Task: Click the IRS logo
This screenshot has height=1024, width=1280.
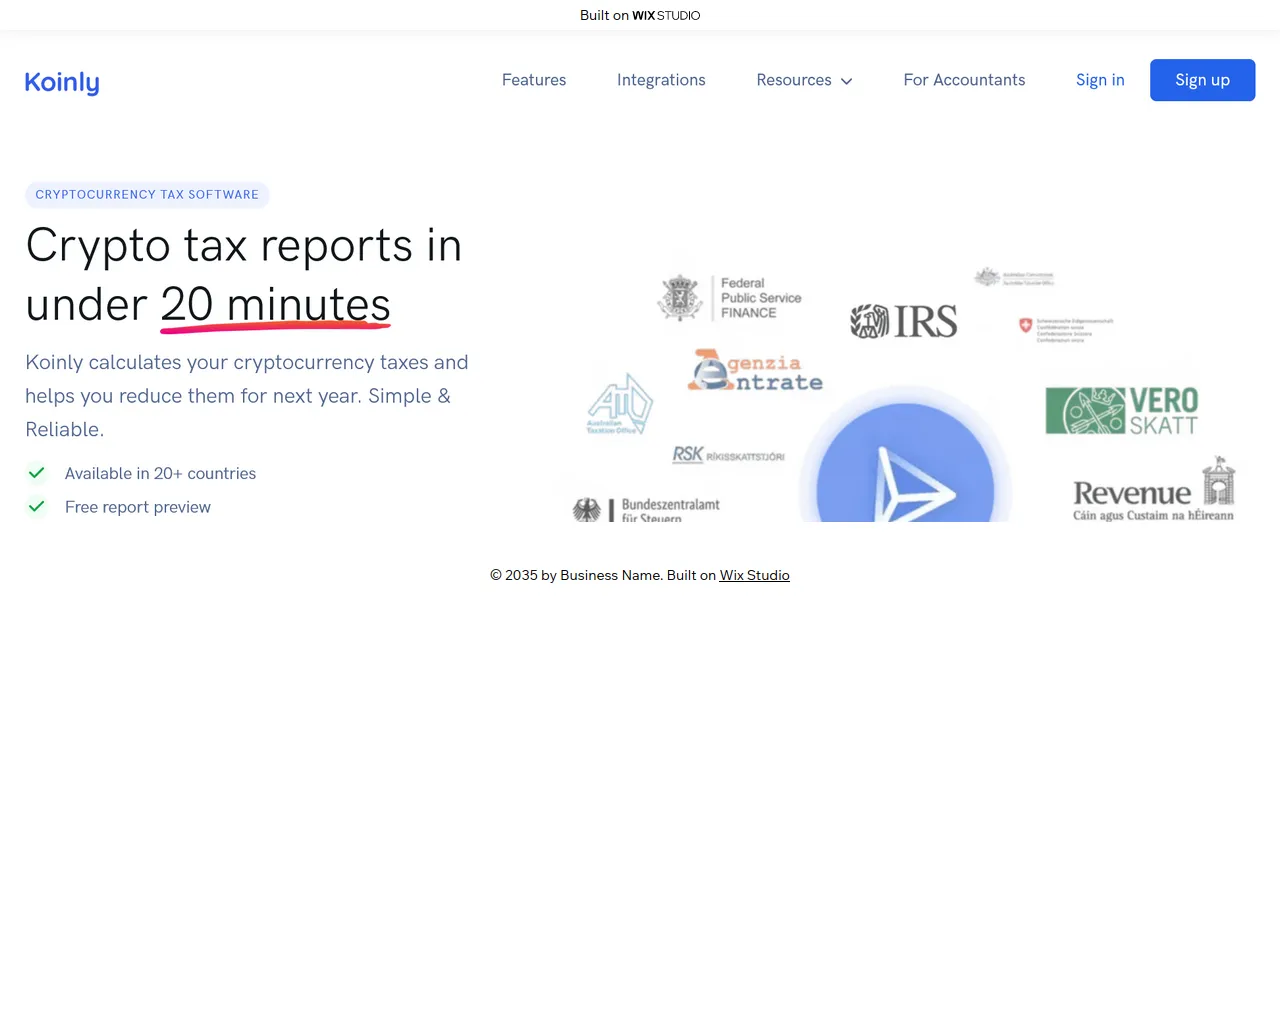Action: 904,321
